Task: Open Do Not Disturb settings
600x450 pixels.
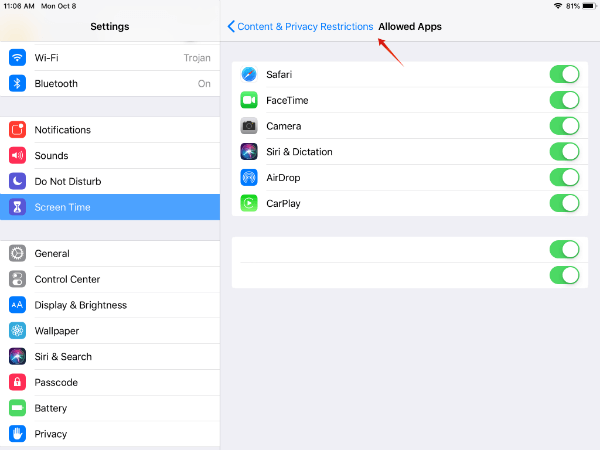Action: (110, 181)
